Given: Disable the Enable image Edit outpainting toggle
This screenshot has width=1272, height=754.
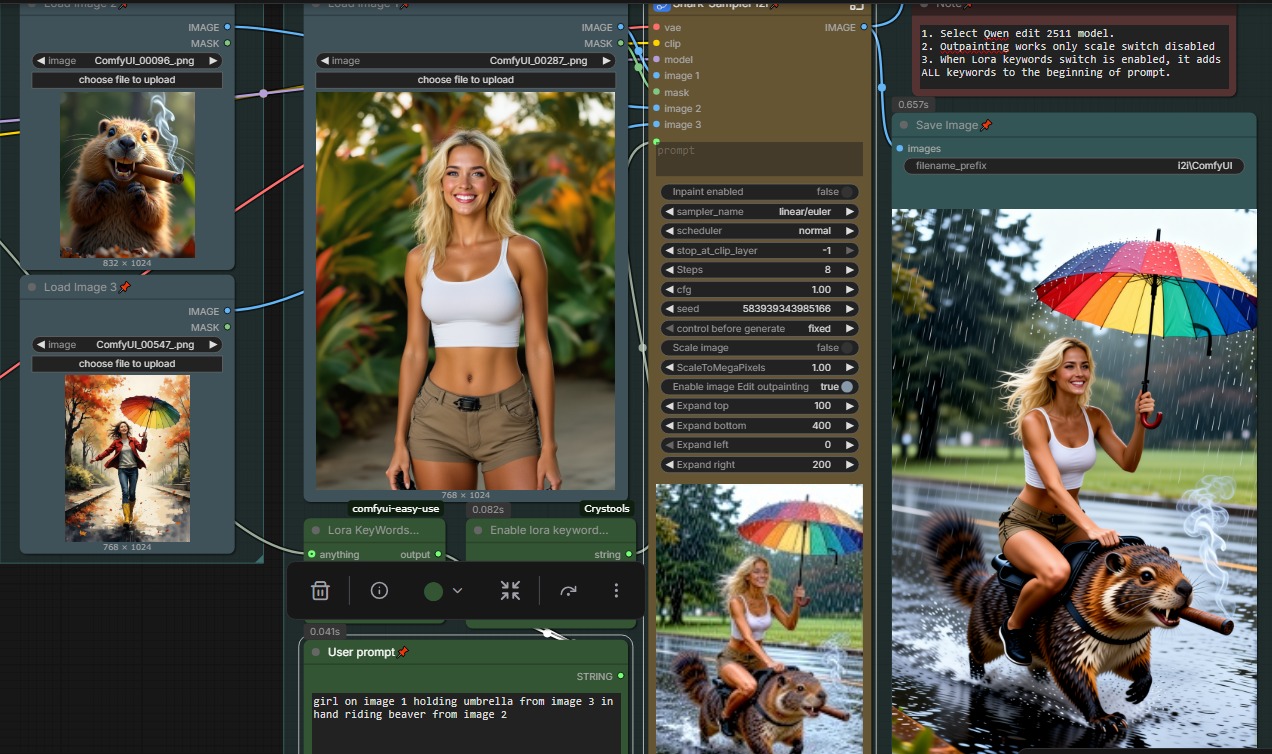Looking at the screenshot, I should [x=847, y=387].
